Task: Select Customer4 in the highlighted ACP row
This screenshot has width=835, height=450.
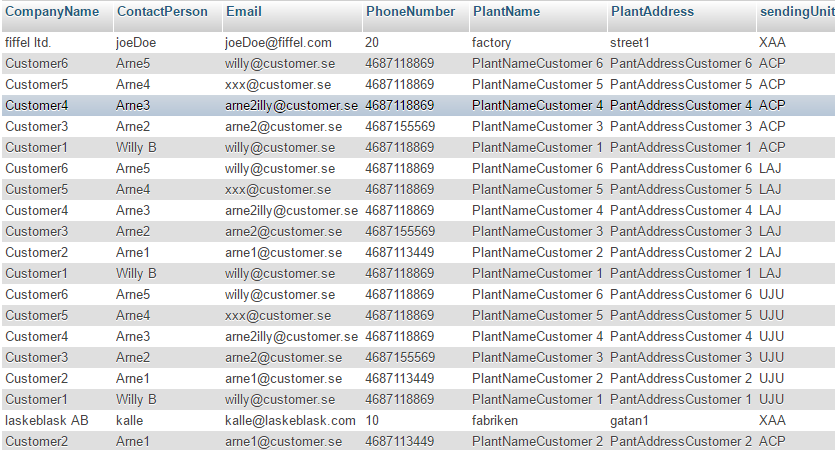Action: (37, 105)
